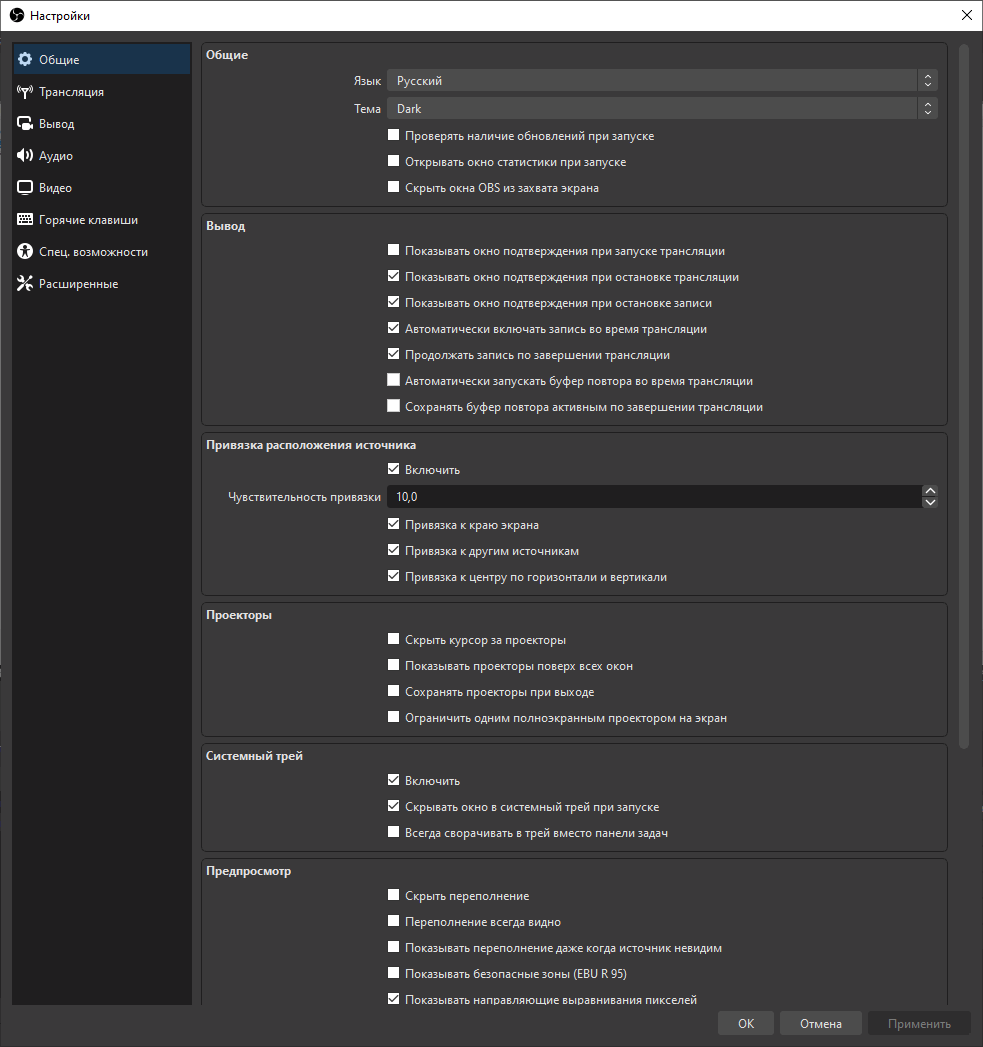Image resolution: width=983 pixels, height=1047 pixels.
Task: Check Показывать переполнение даже когда источник невидим
Action: [393, 947]
